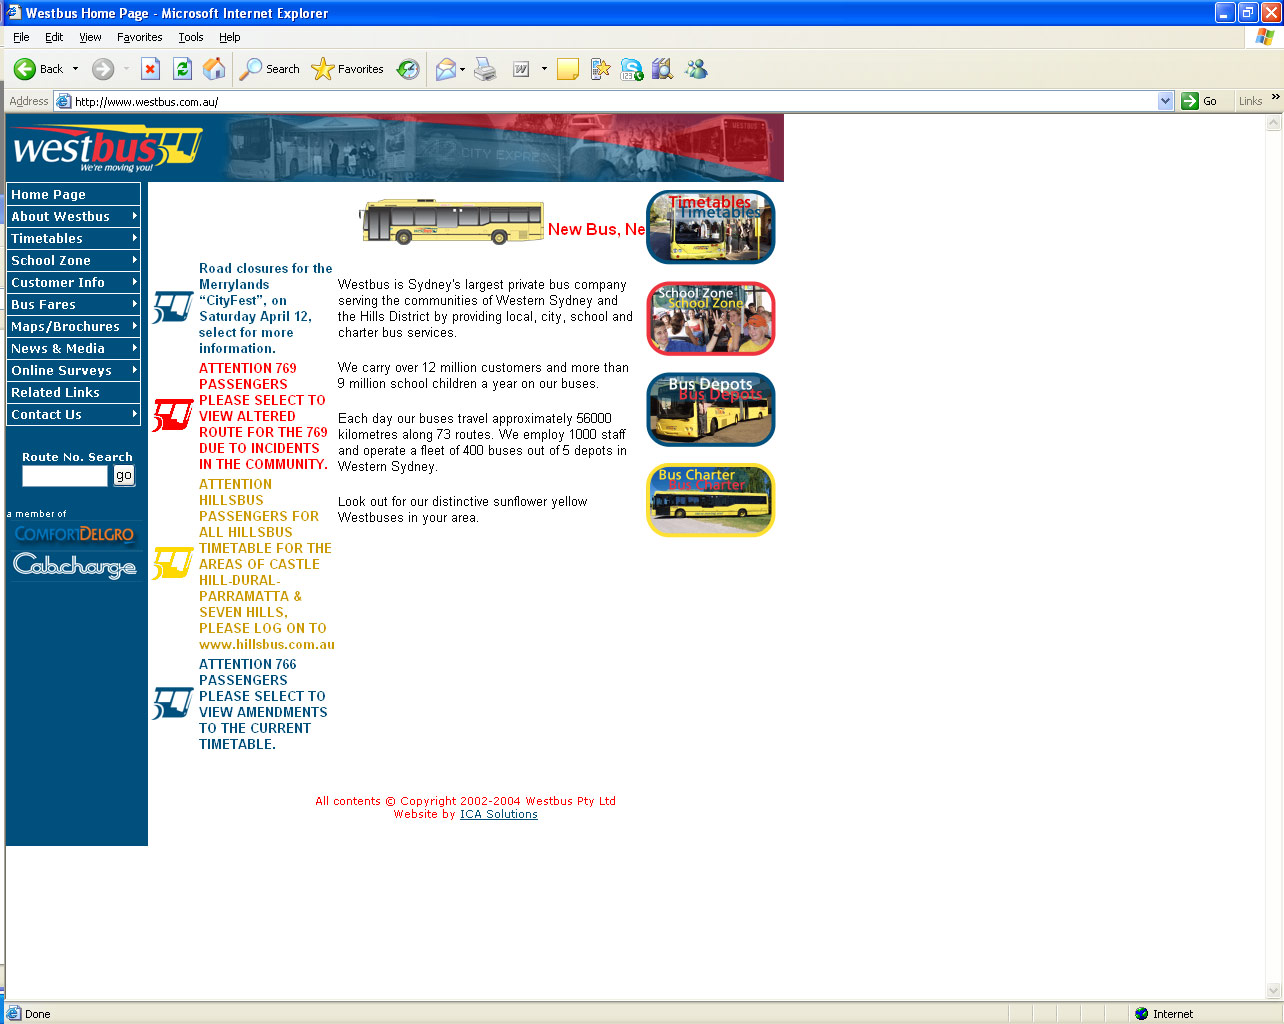This screenshot has height=1024, width=1284.
Task: Click the Route No. Search input field
Action: pyautogui.click(x=64, y=476)
